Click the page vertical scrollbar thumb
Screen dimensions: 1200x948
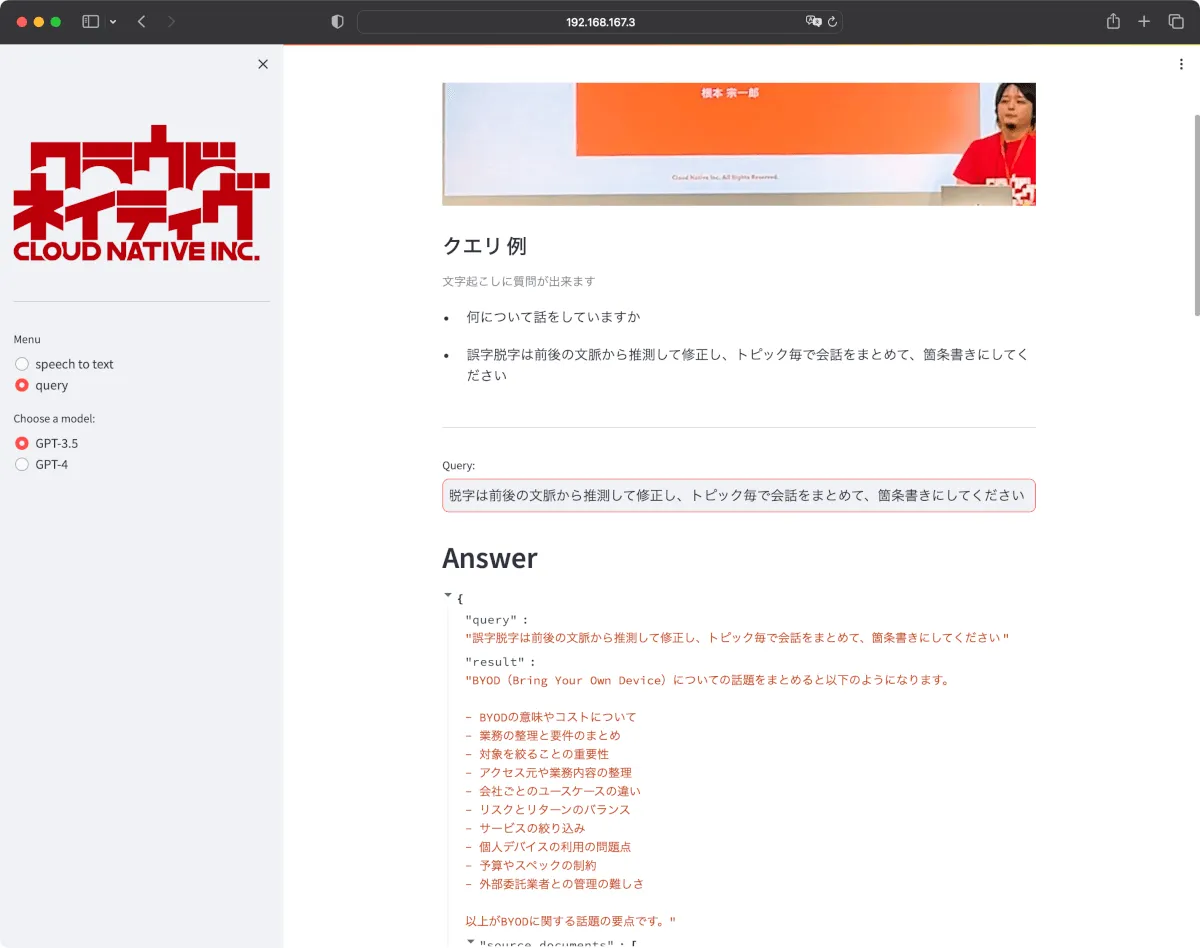tap(1195, 215)
